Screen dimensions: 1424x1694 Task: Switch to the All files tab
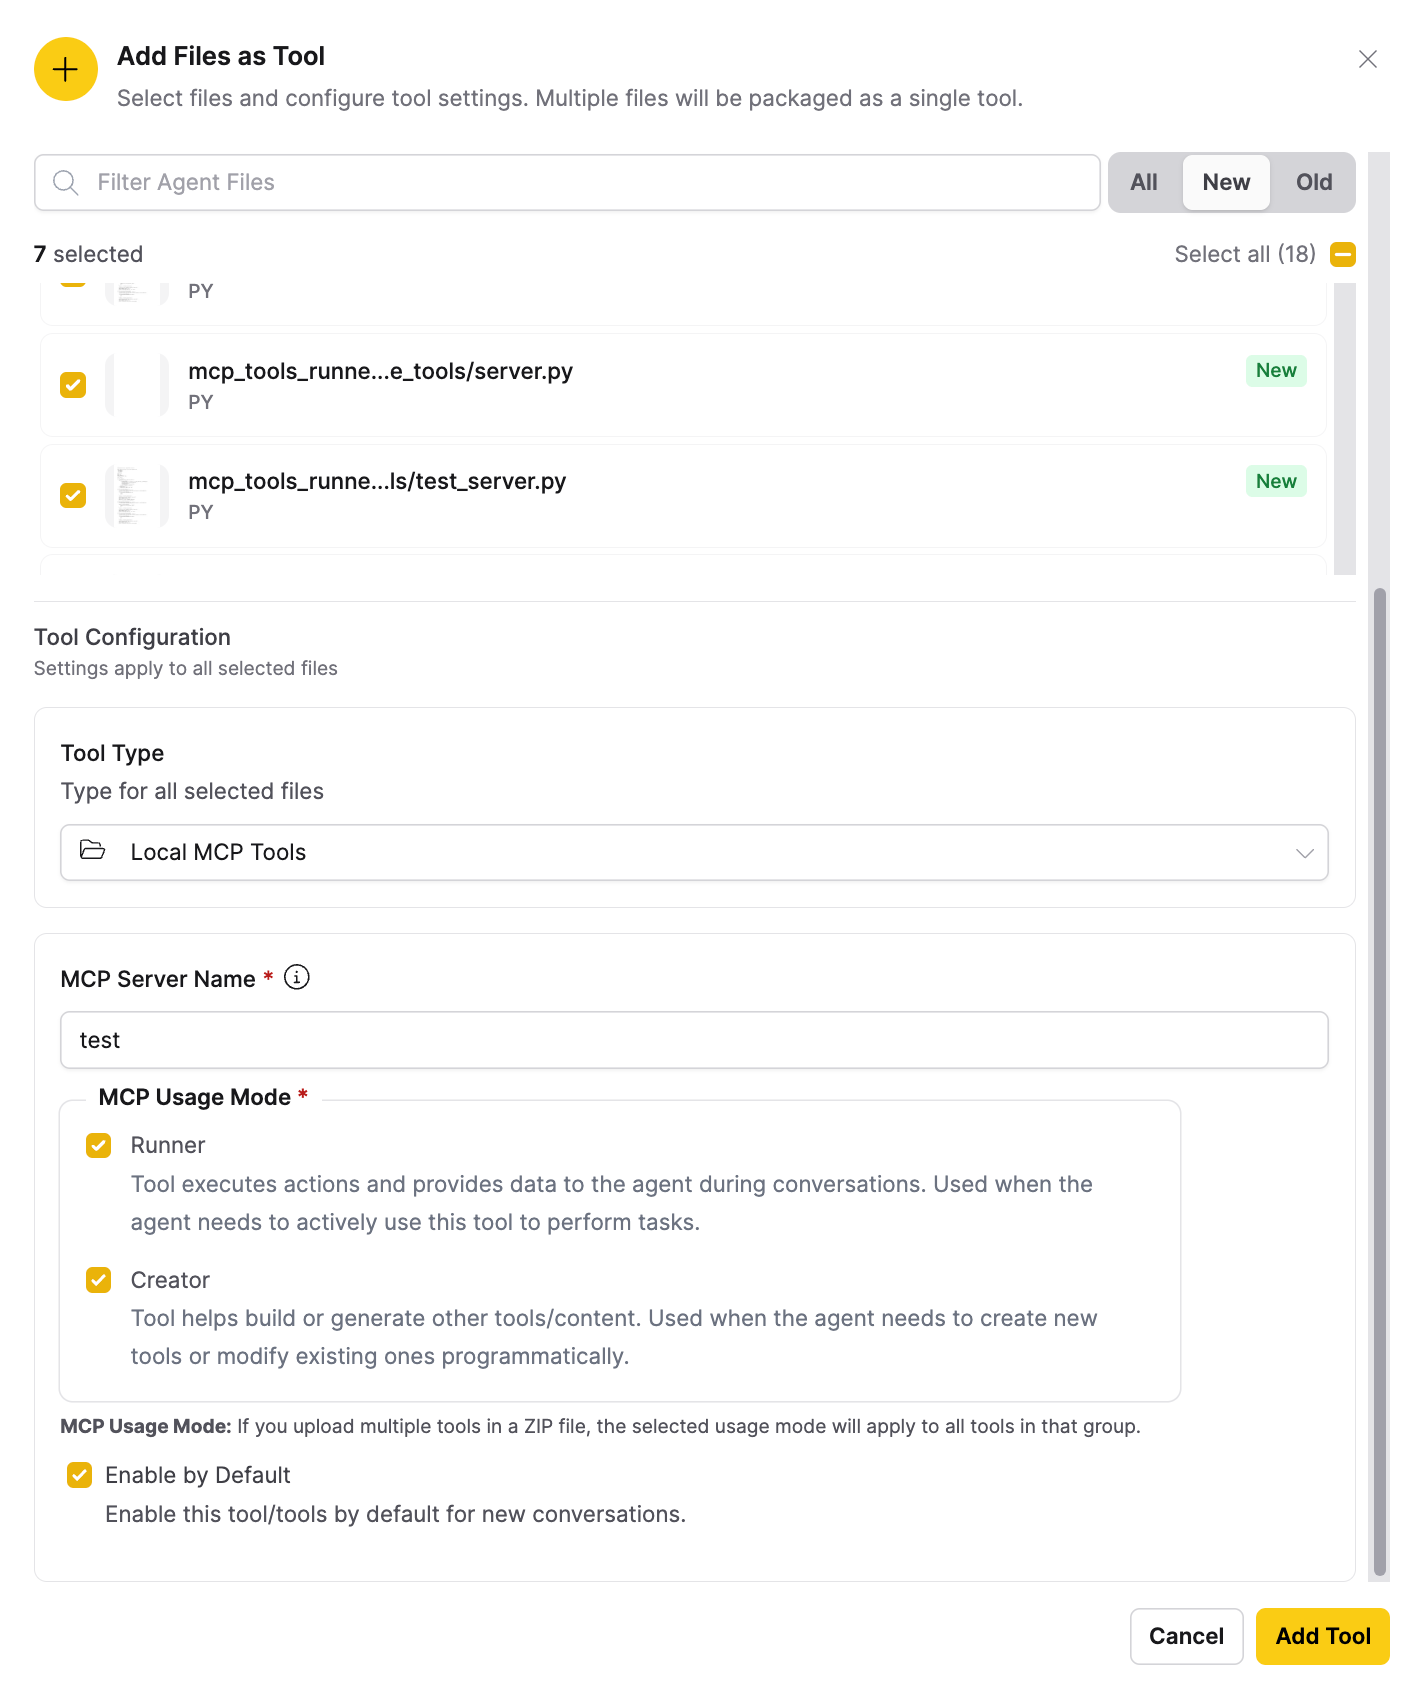[x=1143, y=182]
